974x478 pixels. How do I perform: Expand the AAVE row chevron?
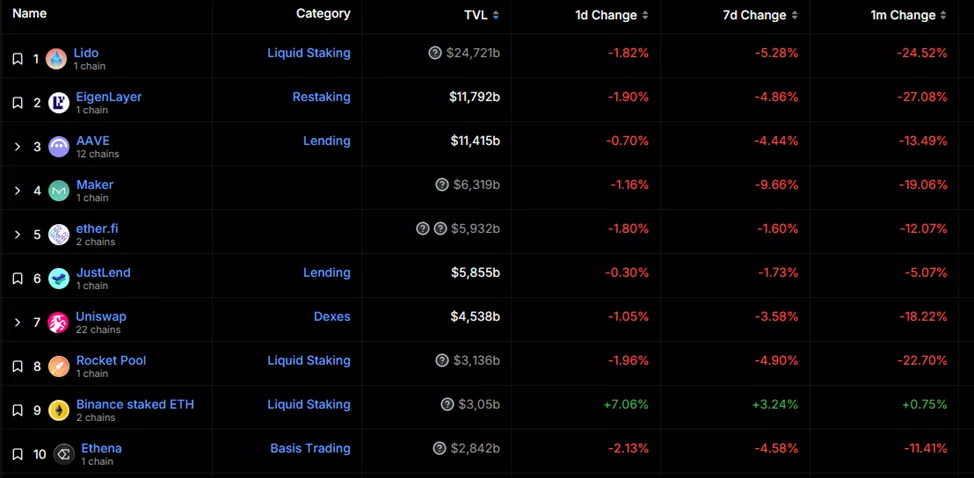pyautogui.click(x=17, y=147)
